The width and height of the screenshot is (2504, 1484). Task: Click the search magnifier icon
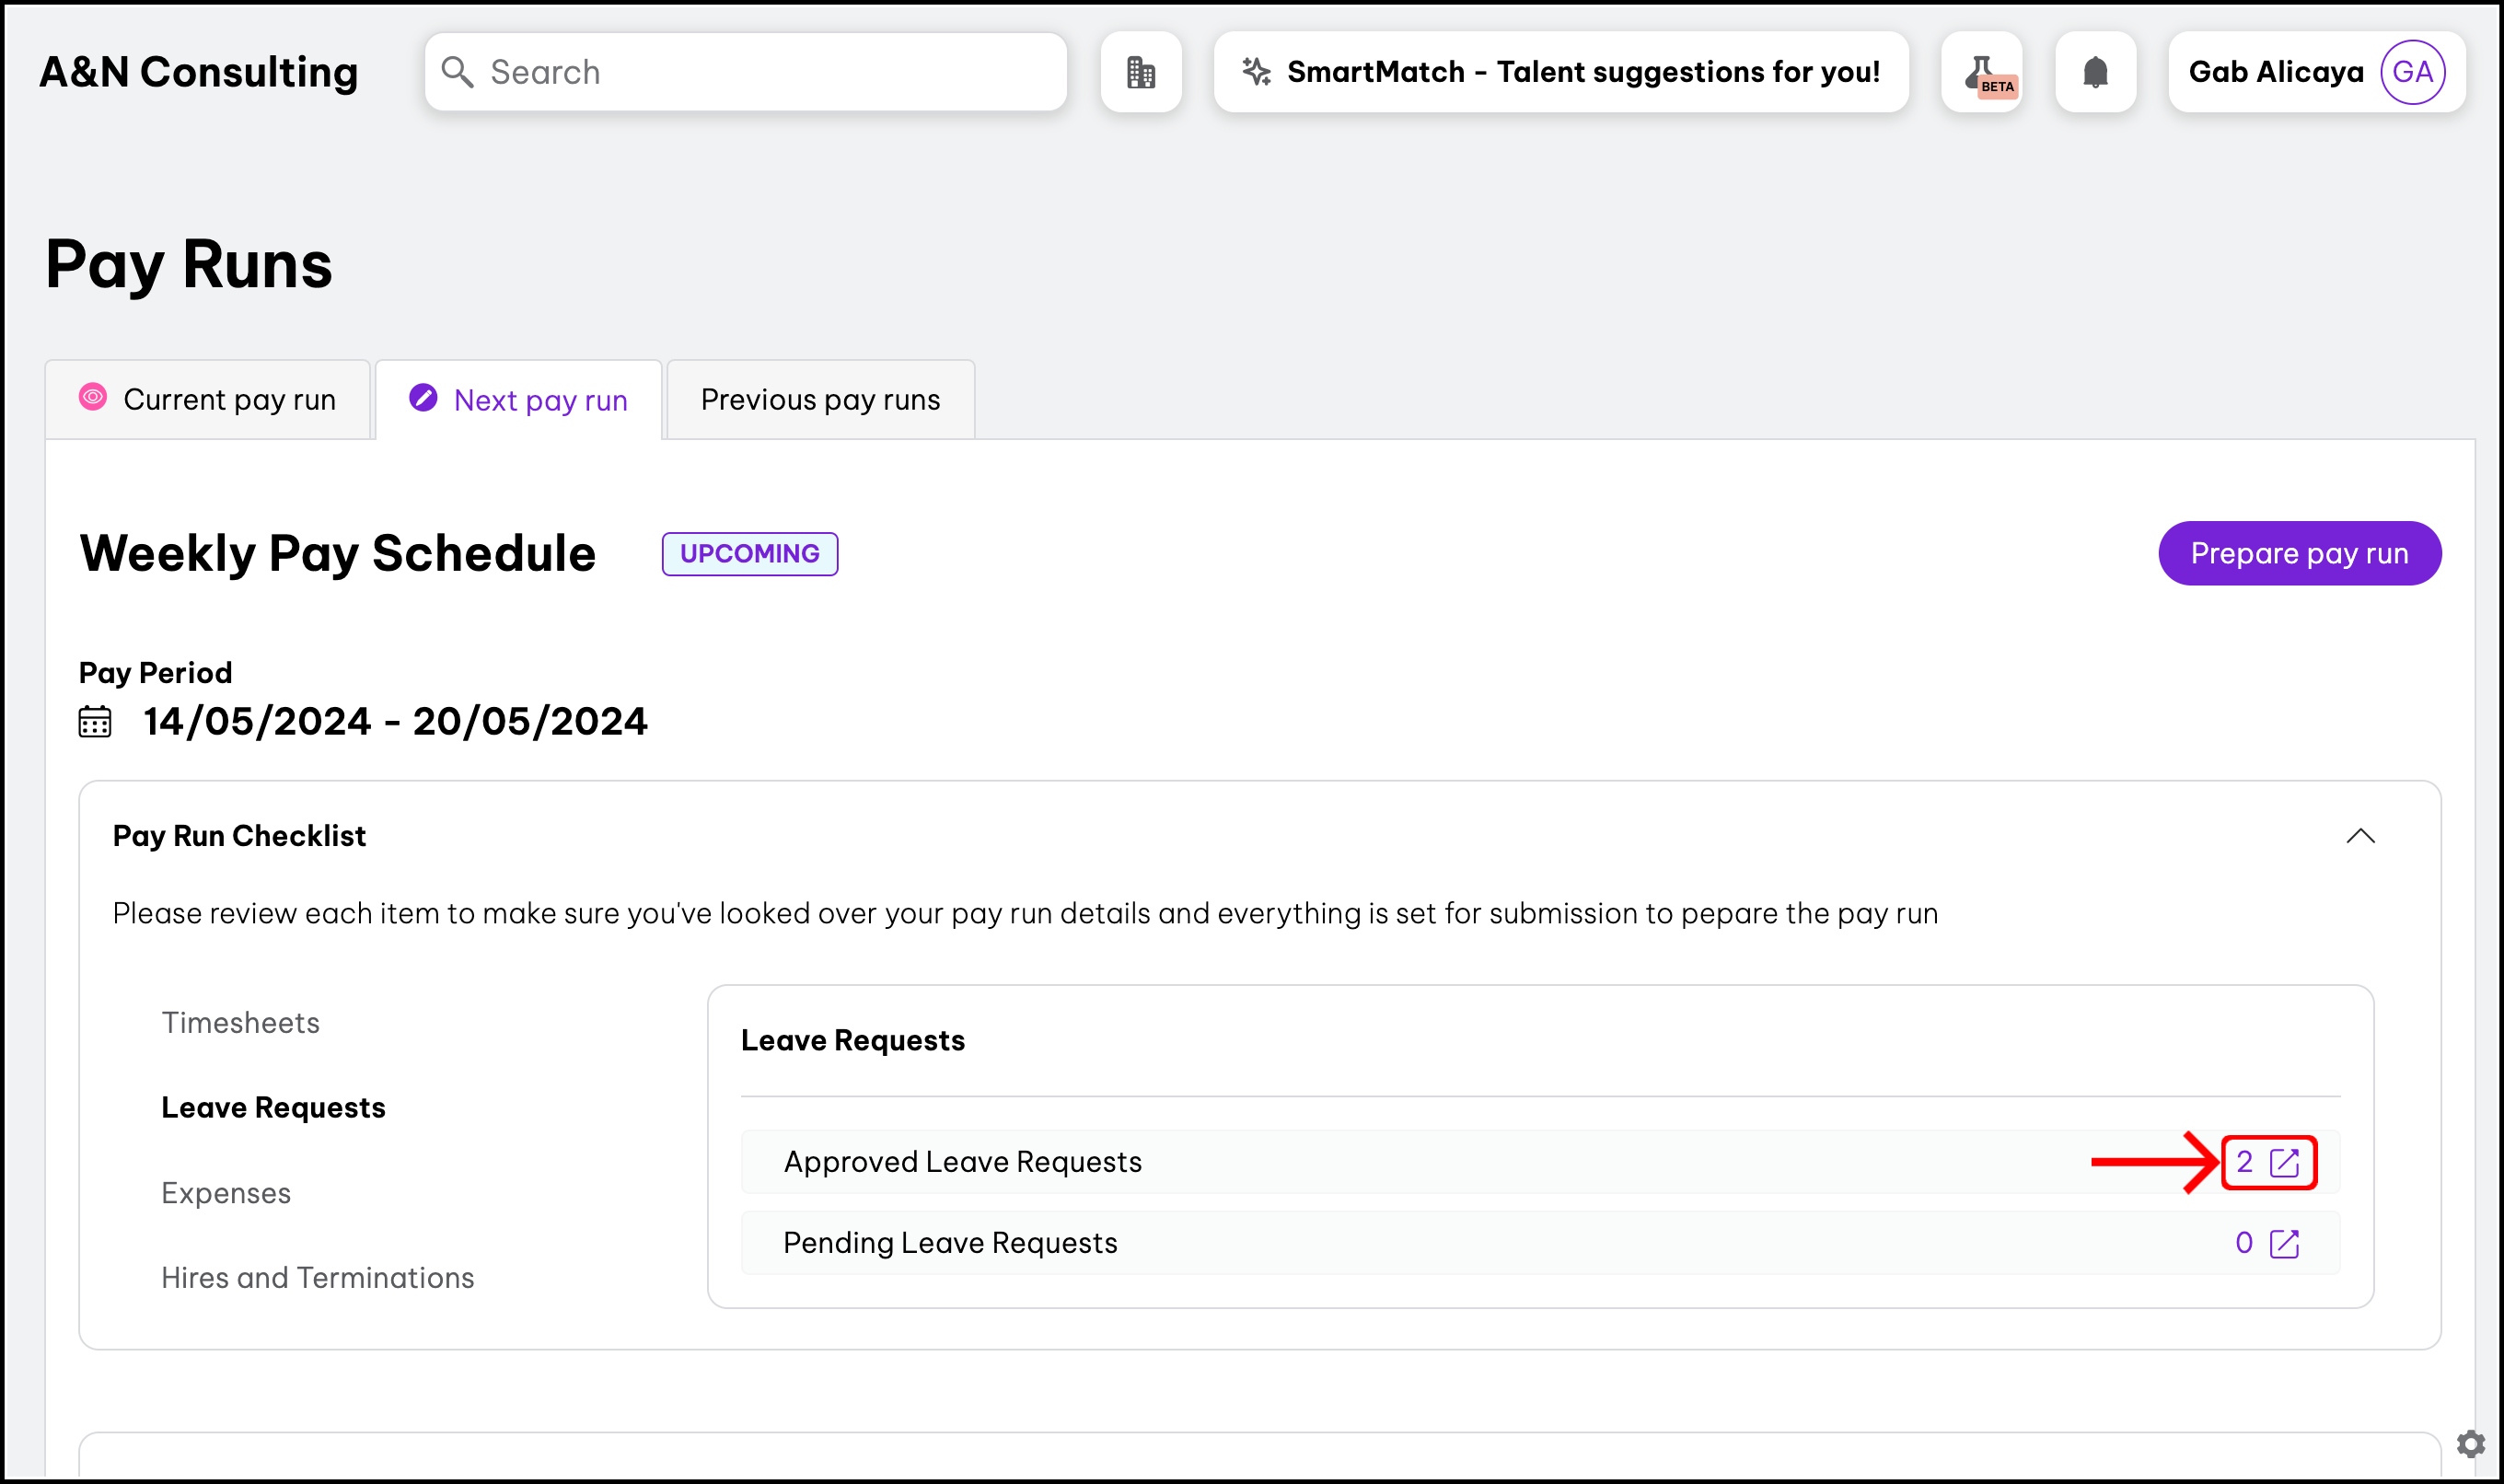[x=457, y=72]
